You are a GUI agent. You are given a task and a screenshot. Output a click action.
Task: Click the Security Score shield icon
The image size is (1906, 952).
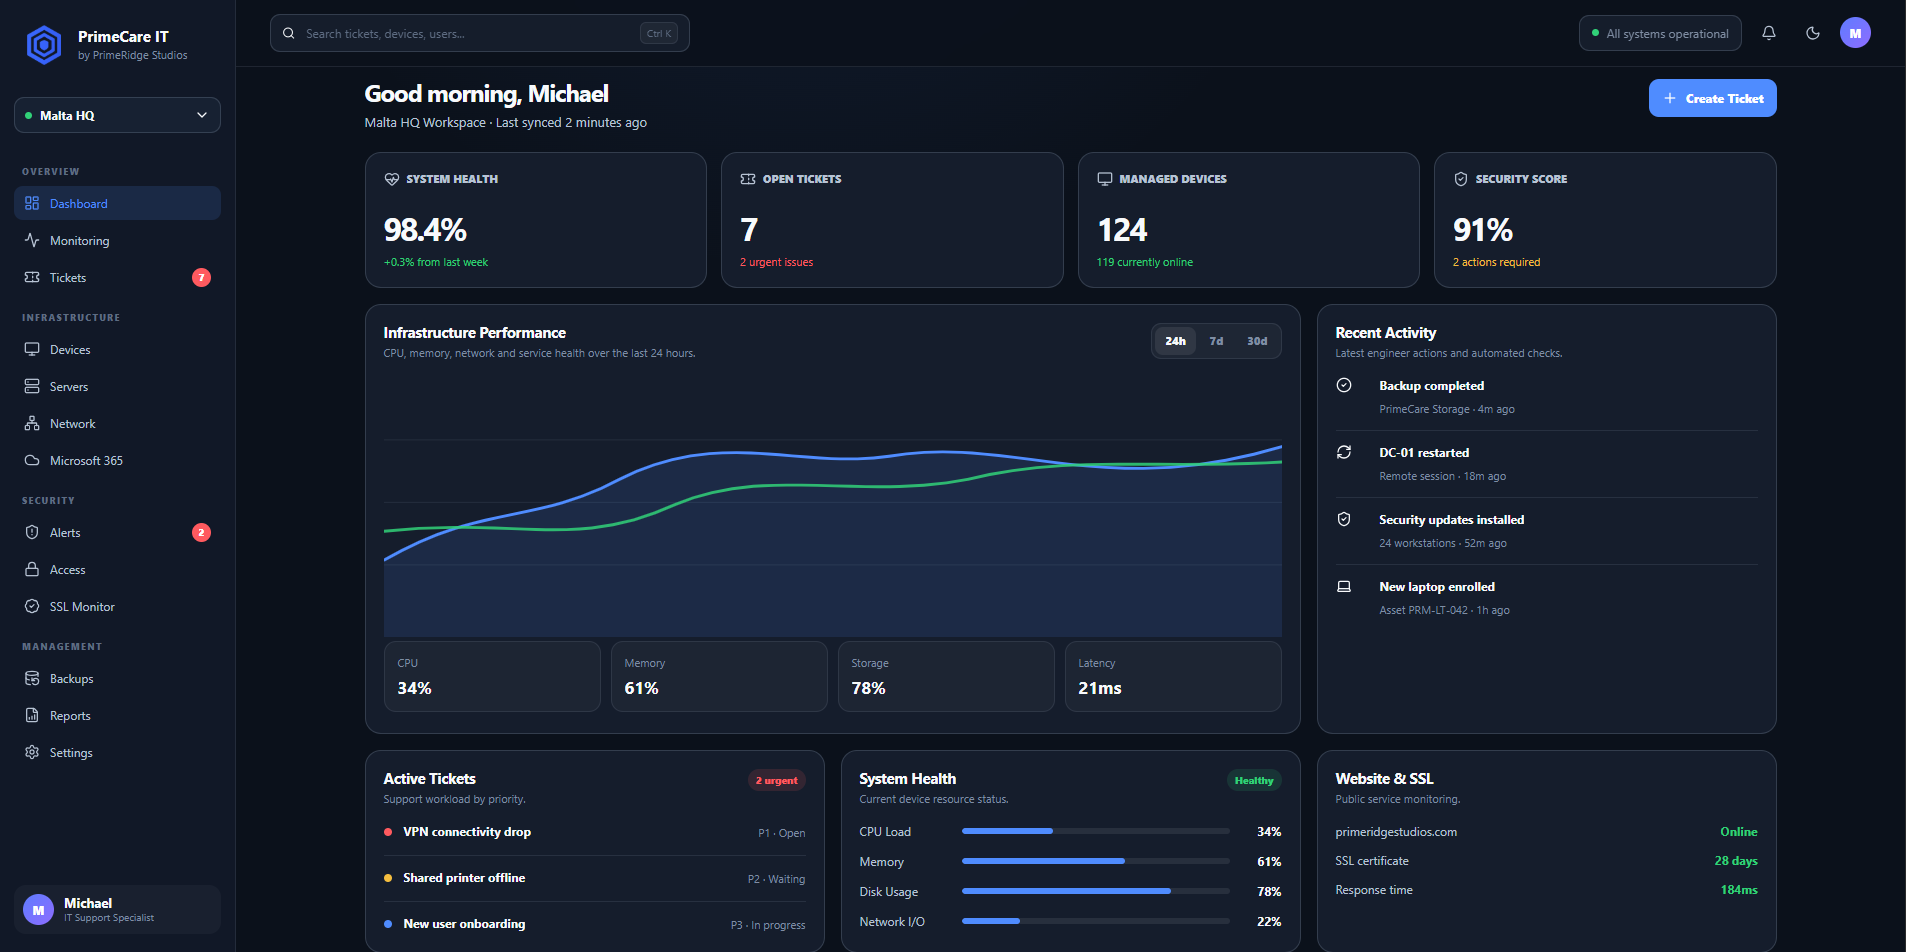pos(1461,179)
